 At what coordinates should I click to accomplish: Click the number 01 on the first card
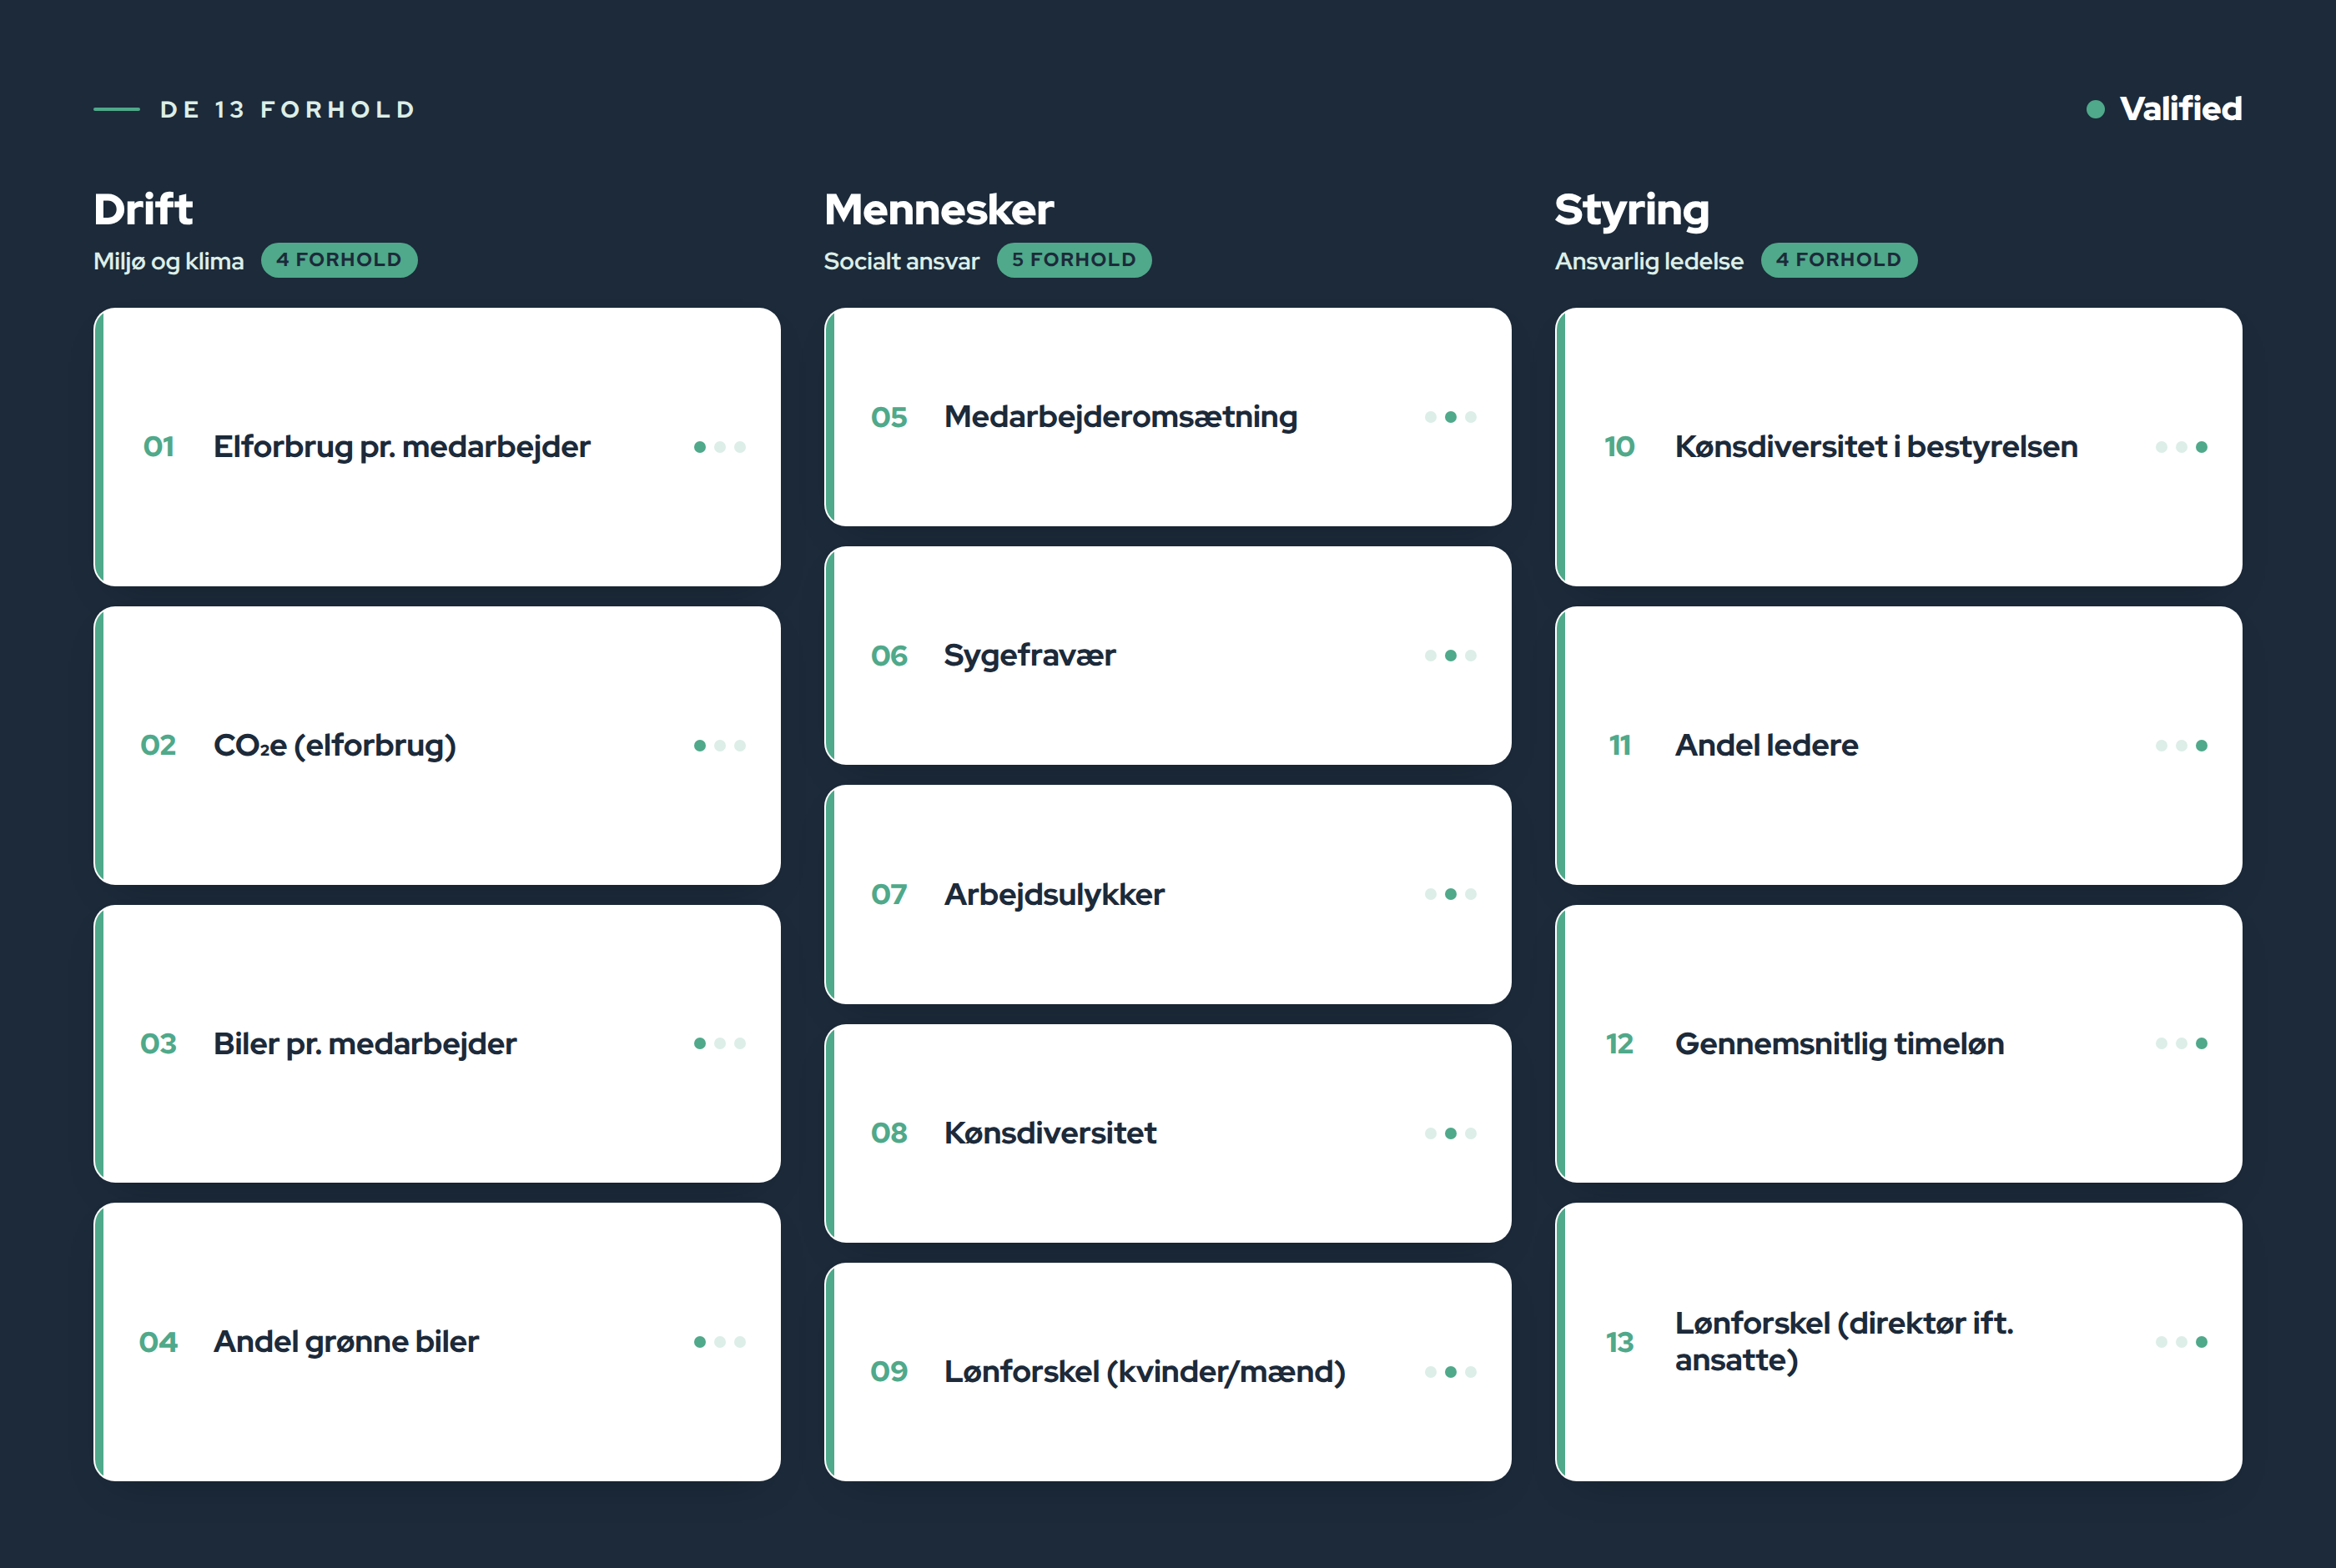click(159, 447)
